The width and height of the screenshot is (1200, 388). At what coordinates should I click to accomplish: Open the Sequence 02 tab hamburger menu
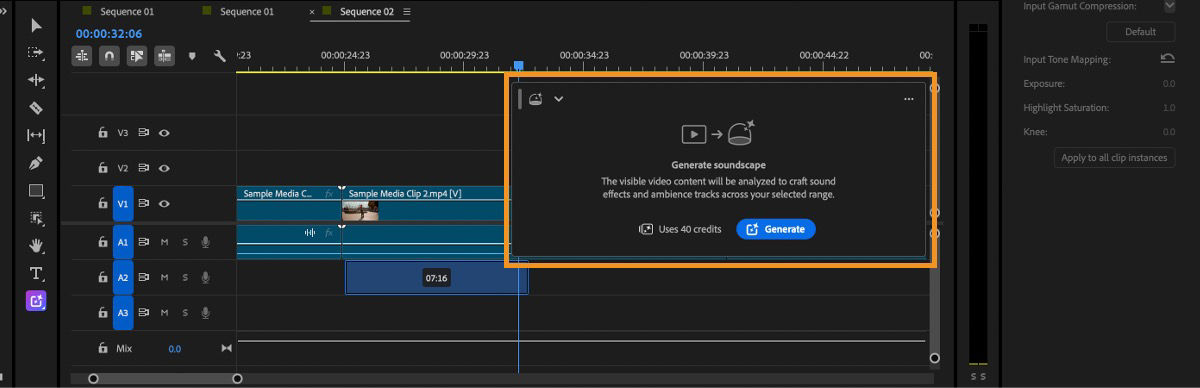pos(406,12)
